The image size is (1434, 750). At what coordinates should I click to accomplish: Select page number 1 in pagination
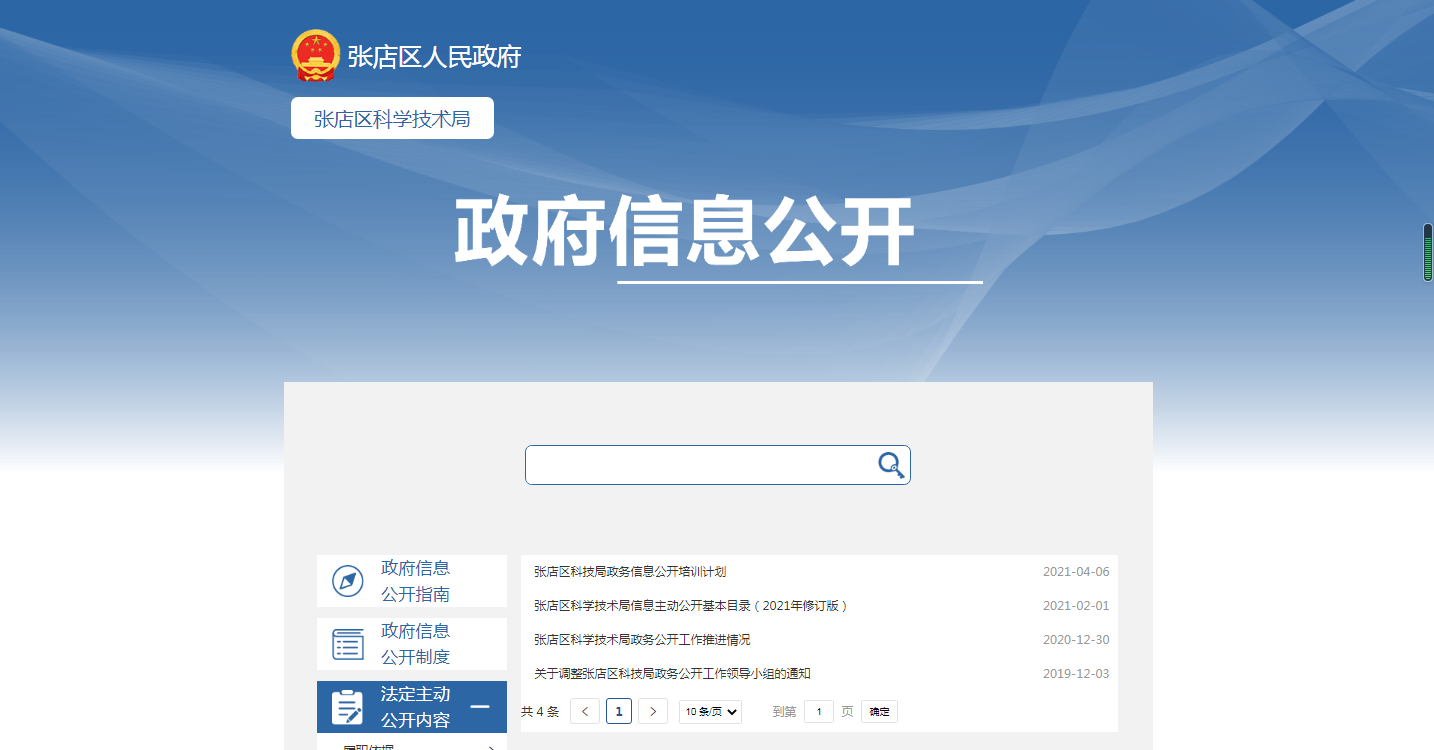[619, 712]
